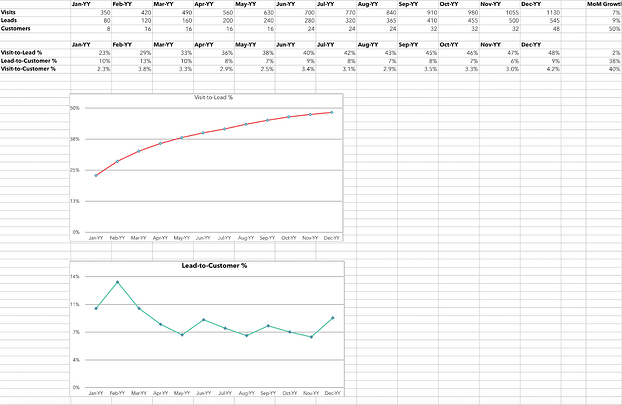Click the Dec-YY Visits value 1130
This screenshot has width=622, height=405.
point(550,12)
